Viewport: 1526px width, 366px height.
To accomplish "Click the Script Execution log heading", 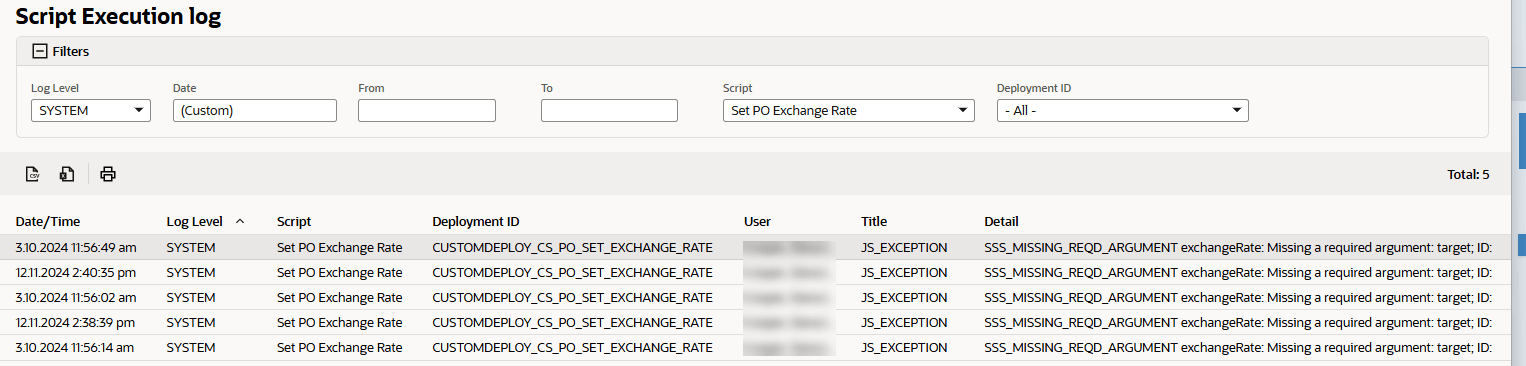I will pyautogui.click(x=118, y=16).
